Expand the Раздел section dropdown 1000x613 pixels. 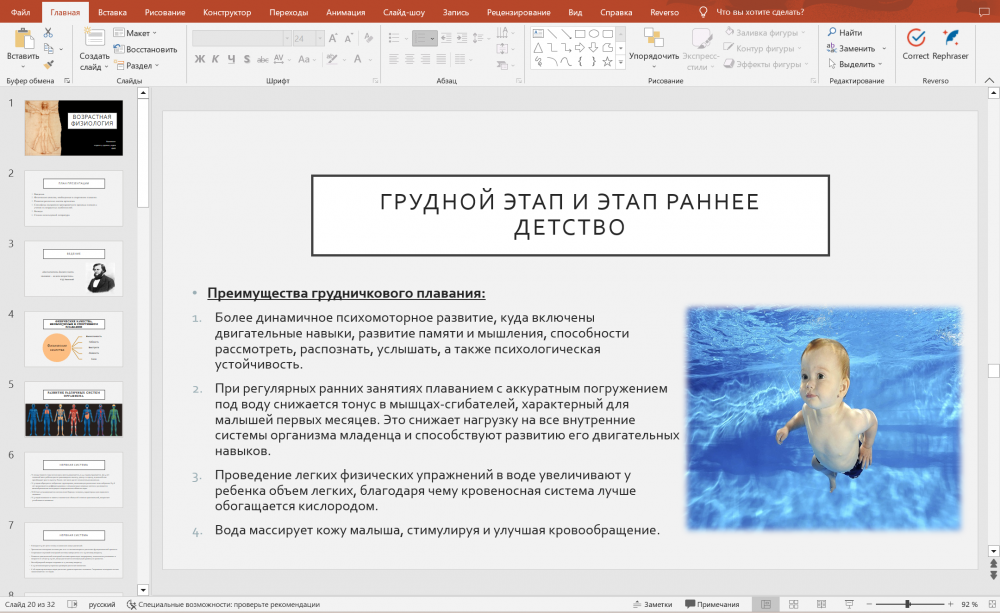pyautogui.click(x=138, y=65)
